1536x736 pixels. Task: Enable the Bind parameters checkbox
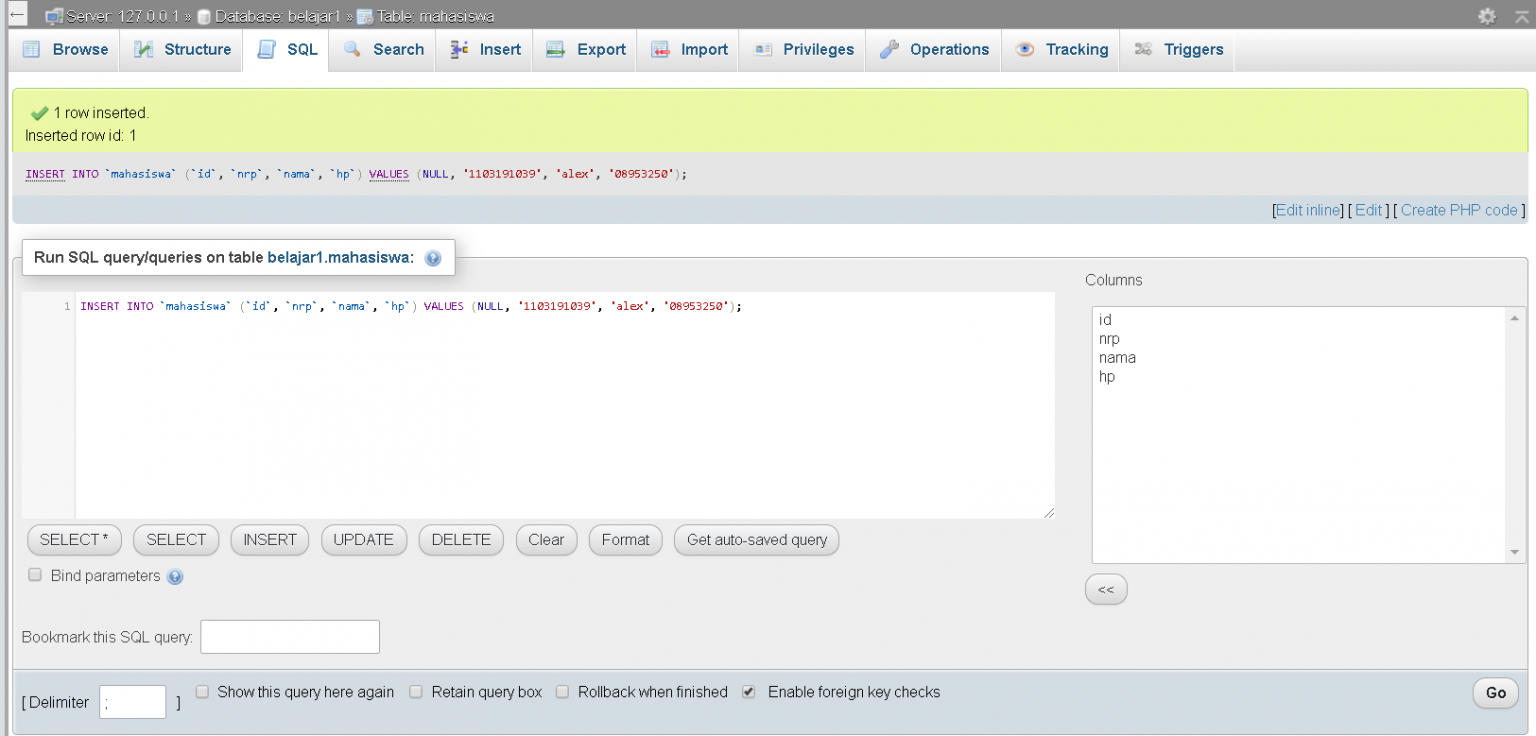(35, 575)
